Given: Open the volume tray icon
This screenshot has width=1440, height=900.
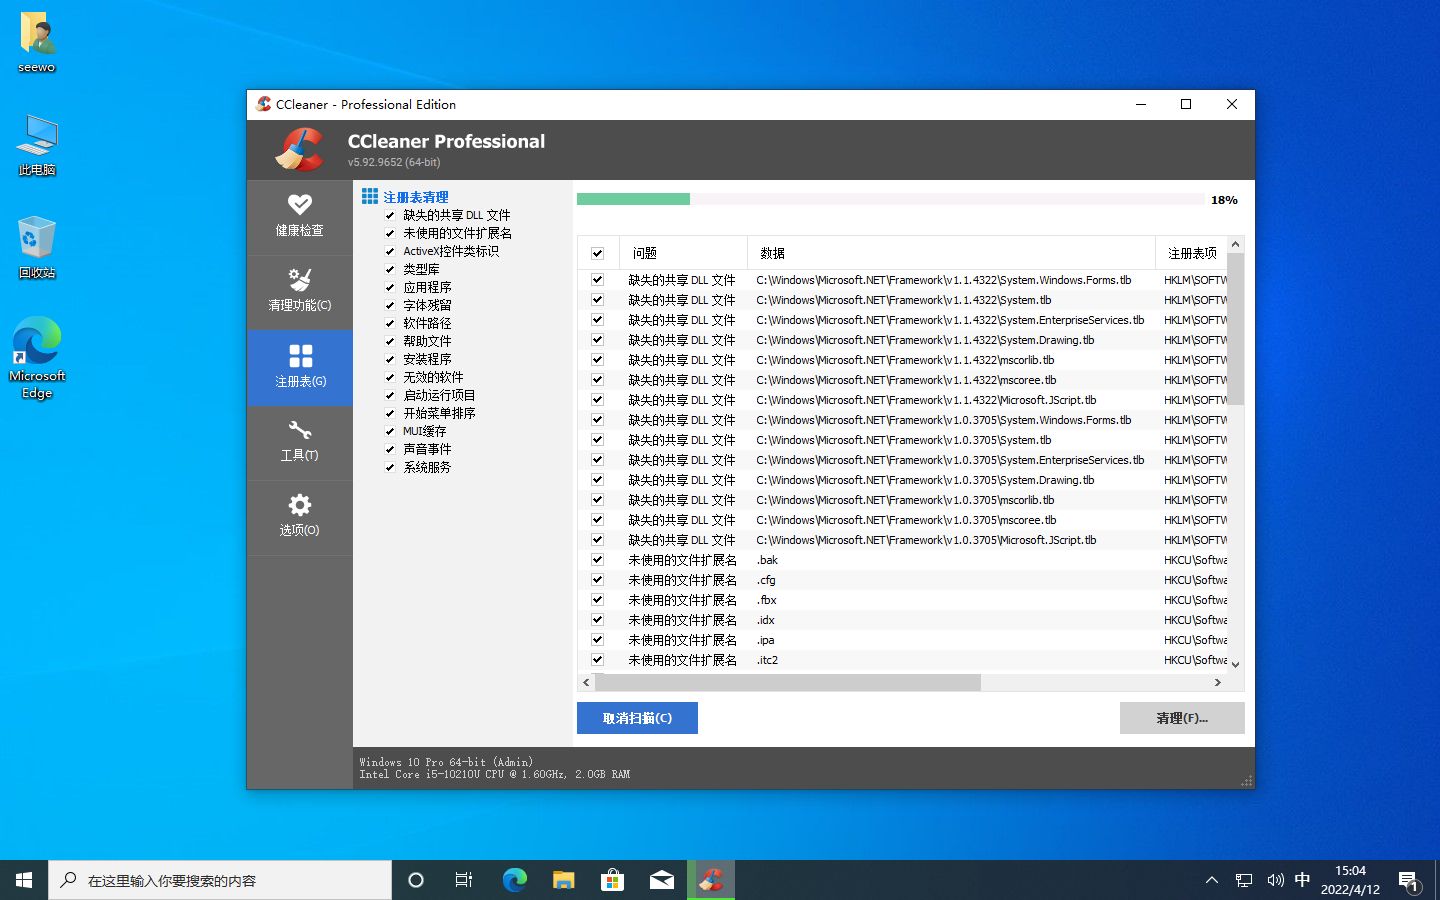Looking at the screenshot, I should 1275,880.
